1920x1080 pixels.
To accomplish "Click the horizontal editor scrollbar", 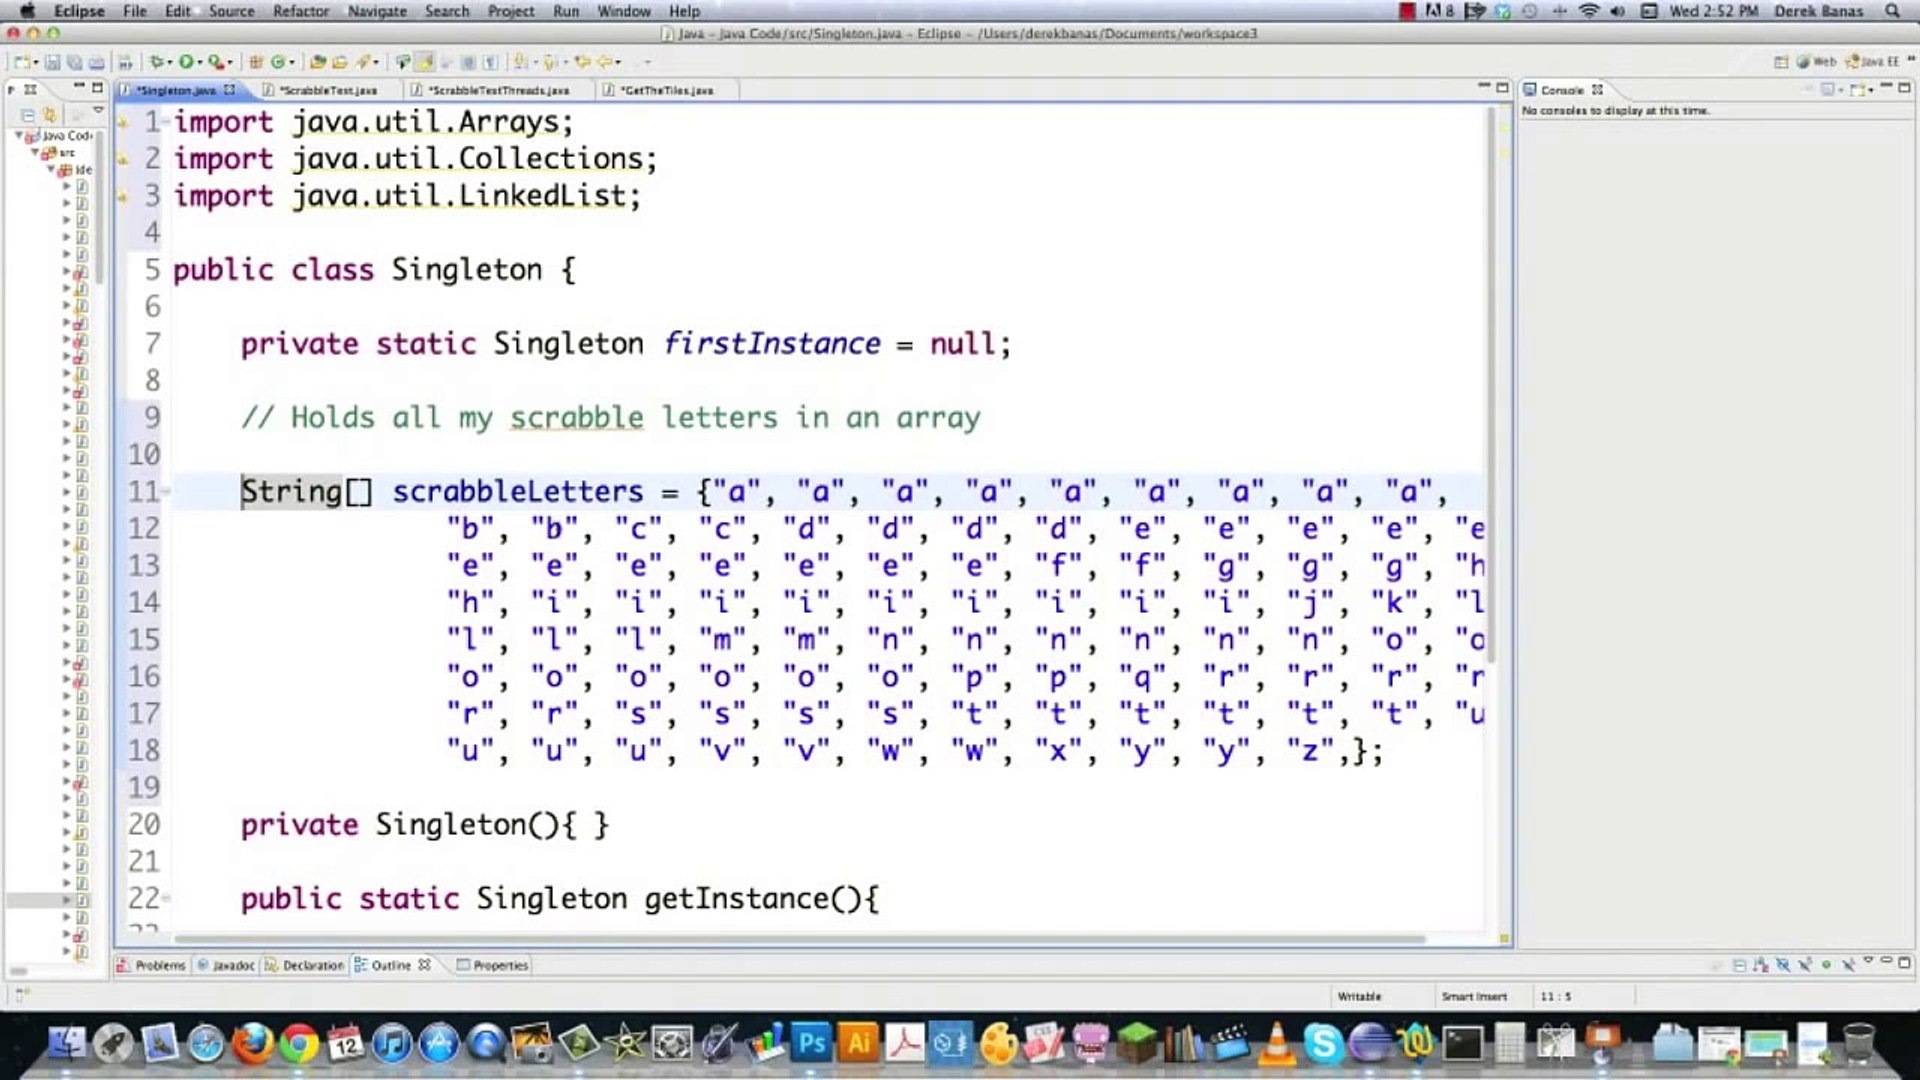I will click(x=800, y=939).
